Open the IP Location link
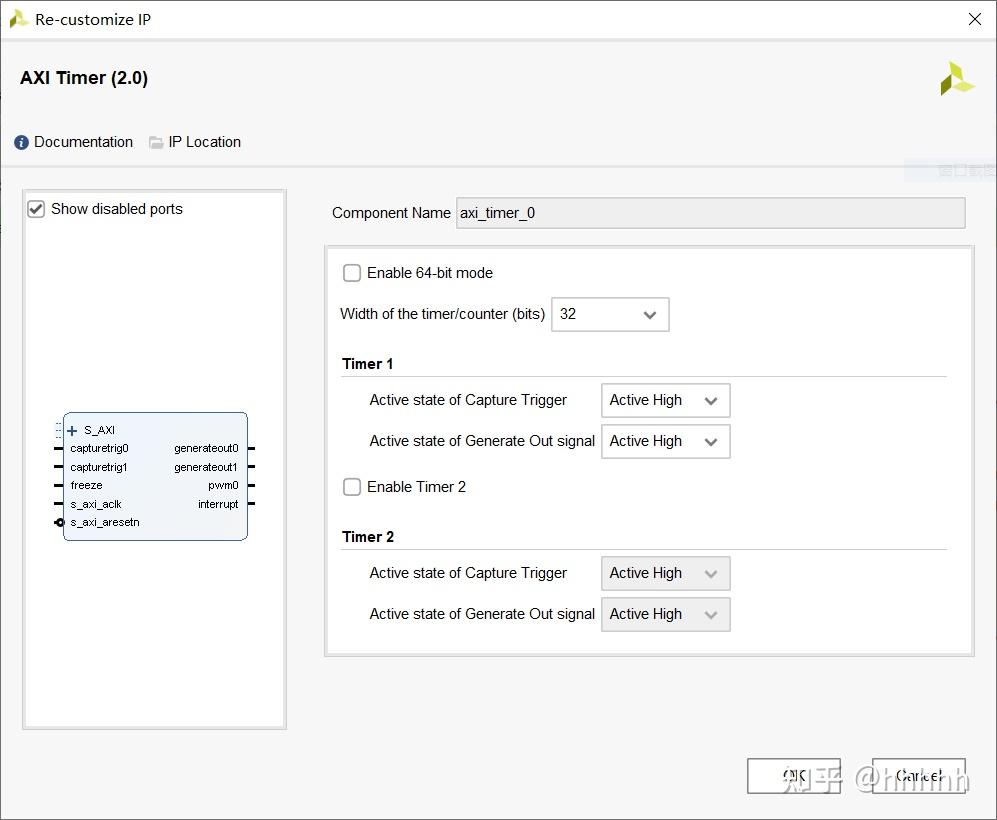 point(204,142)
